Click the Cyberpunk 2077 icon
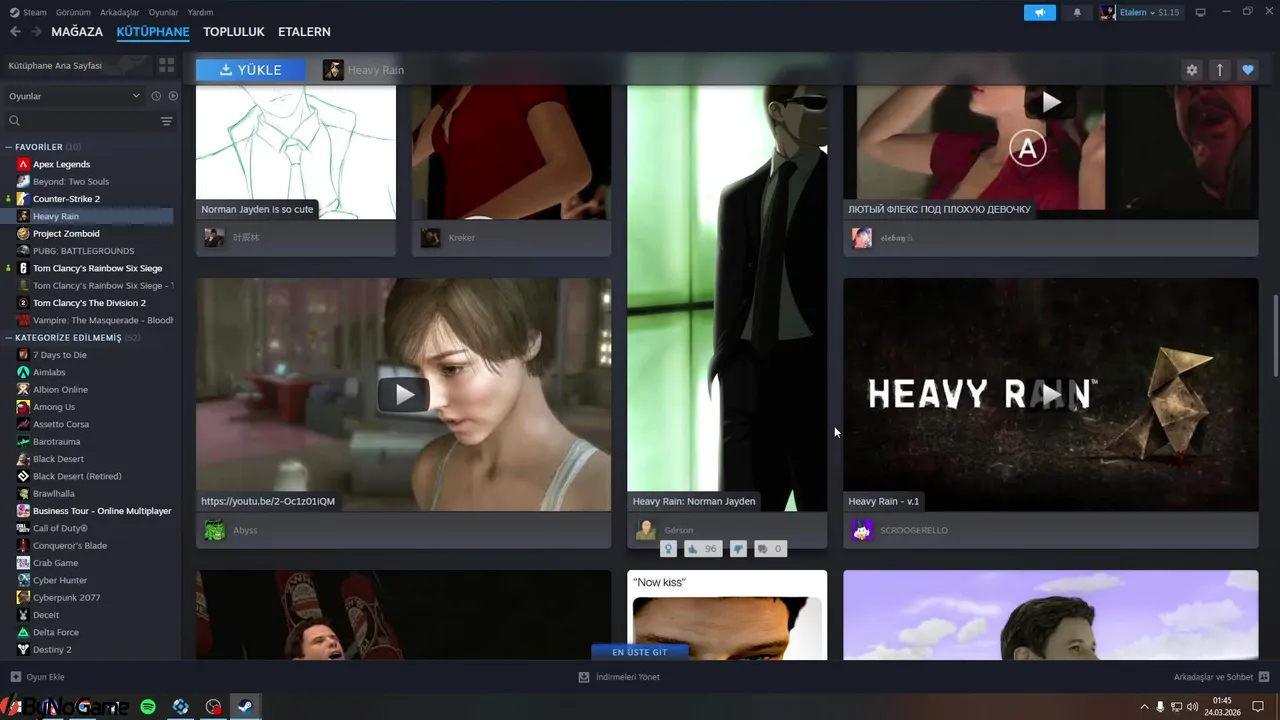 23,597
